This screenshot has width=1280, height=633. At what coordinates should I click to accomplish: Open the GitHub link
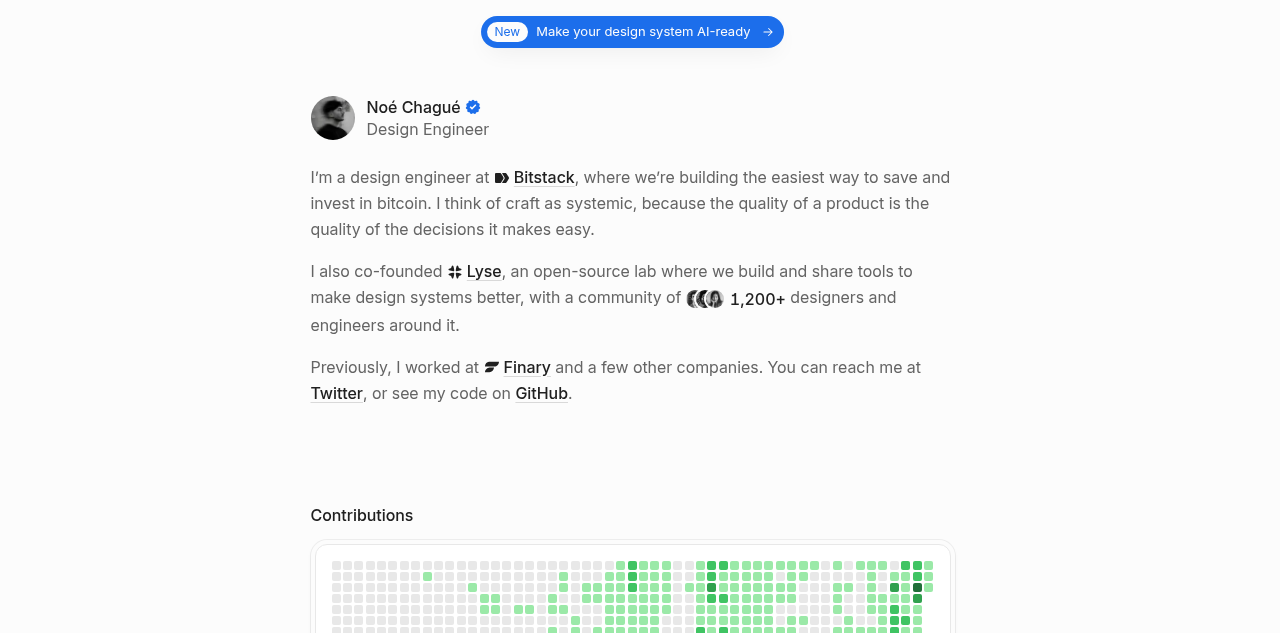click(x=542, y=393)
